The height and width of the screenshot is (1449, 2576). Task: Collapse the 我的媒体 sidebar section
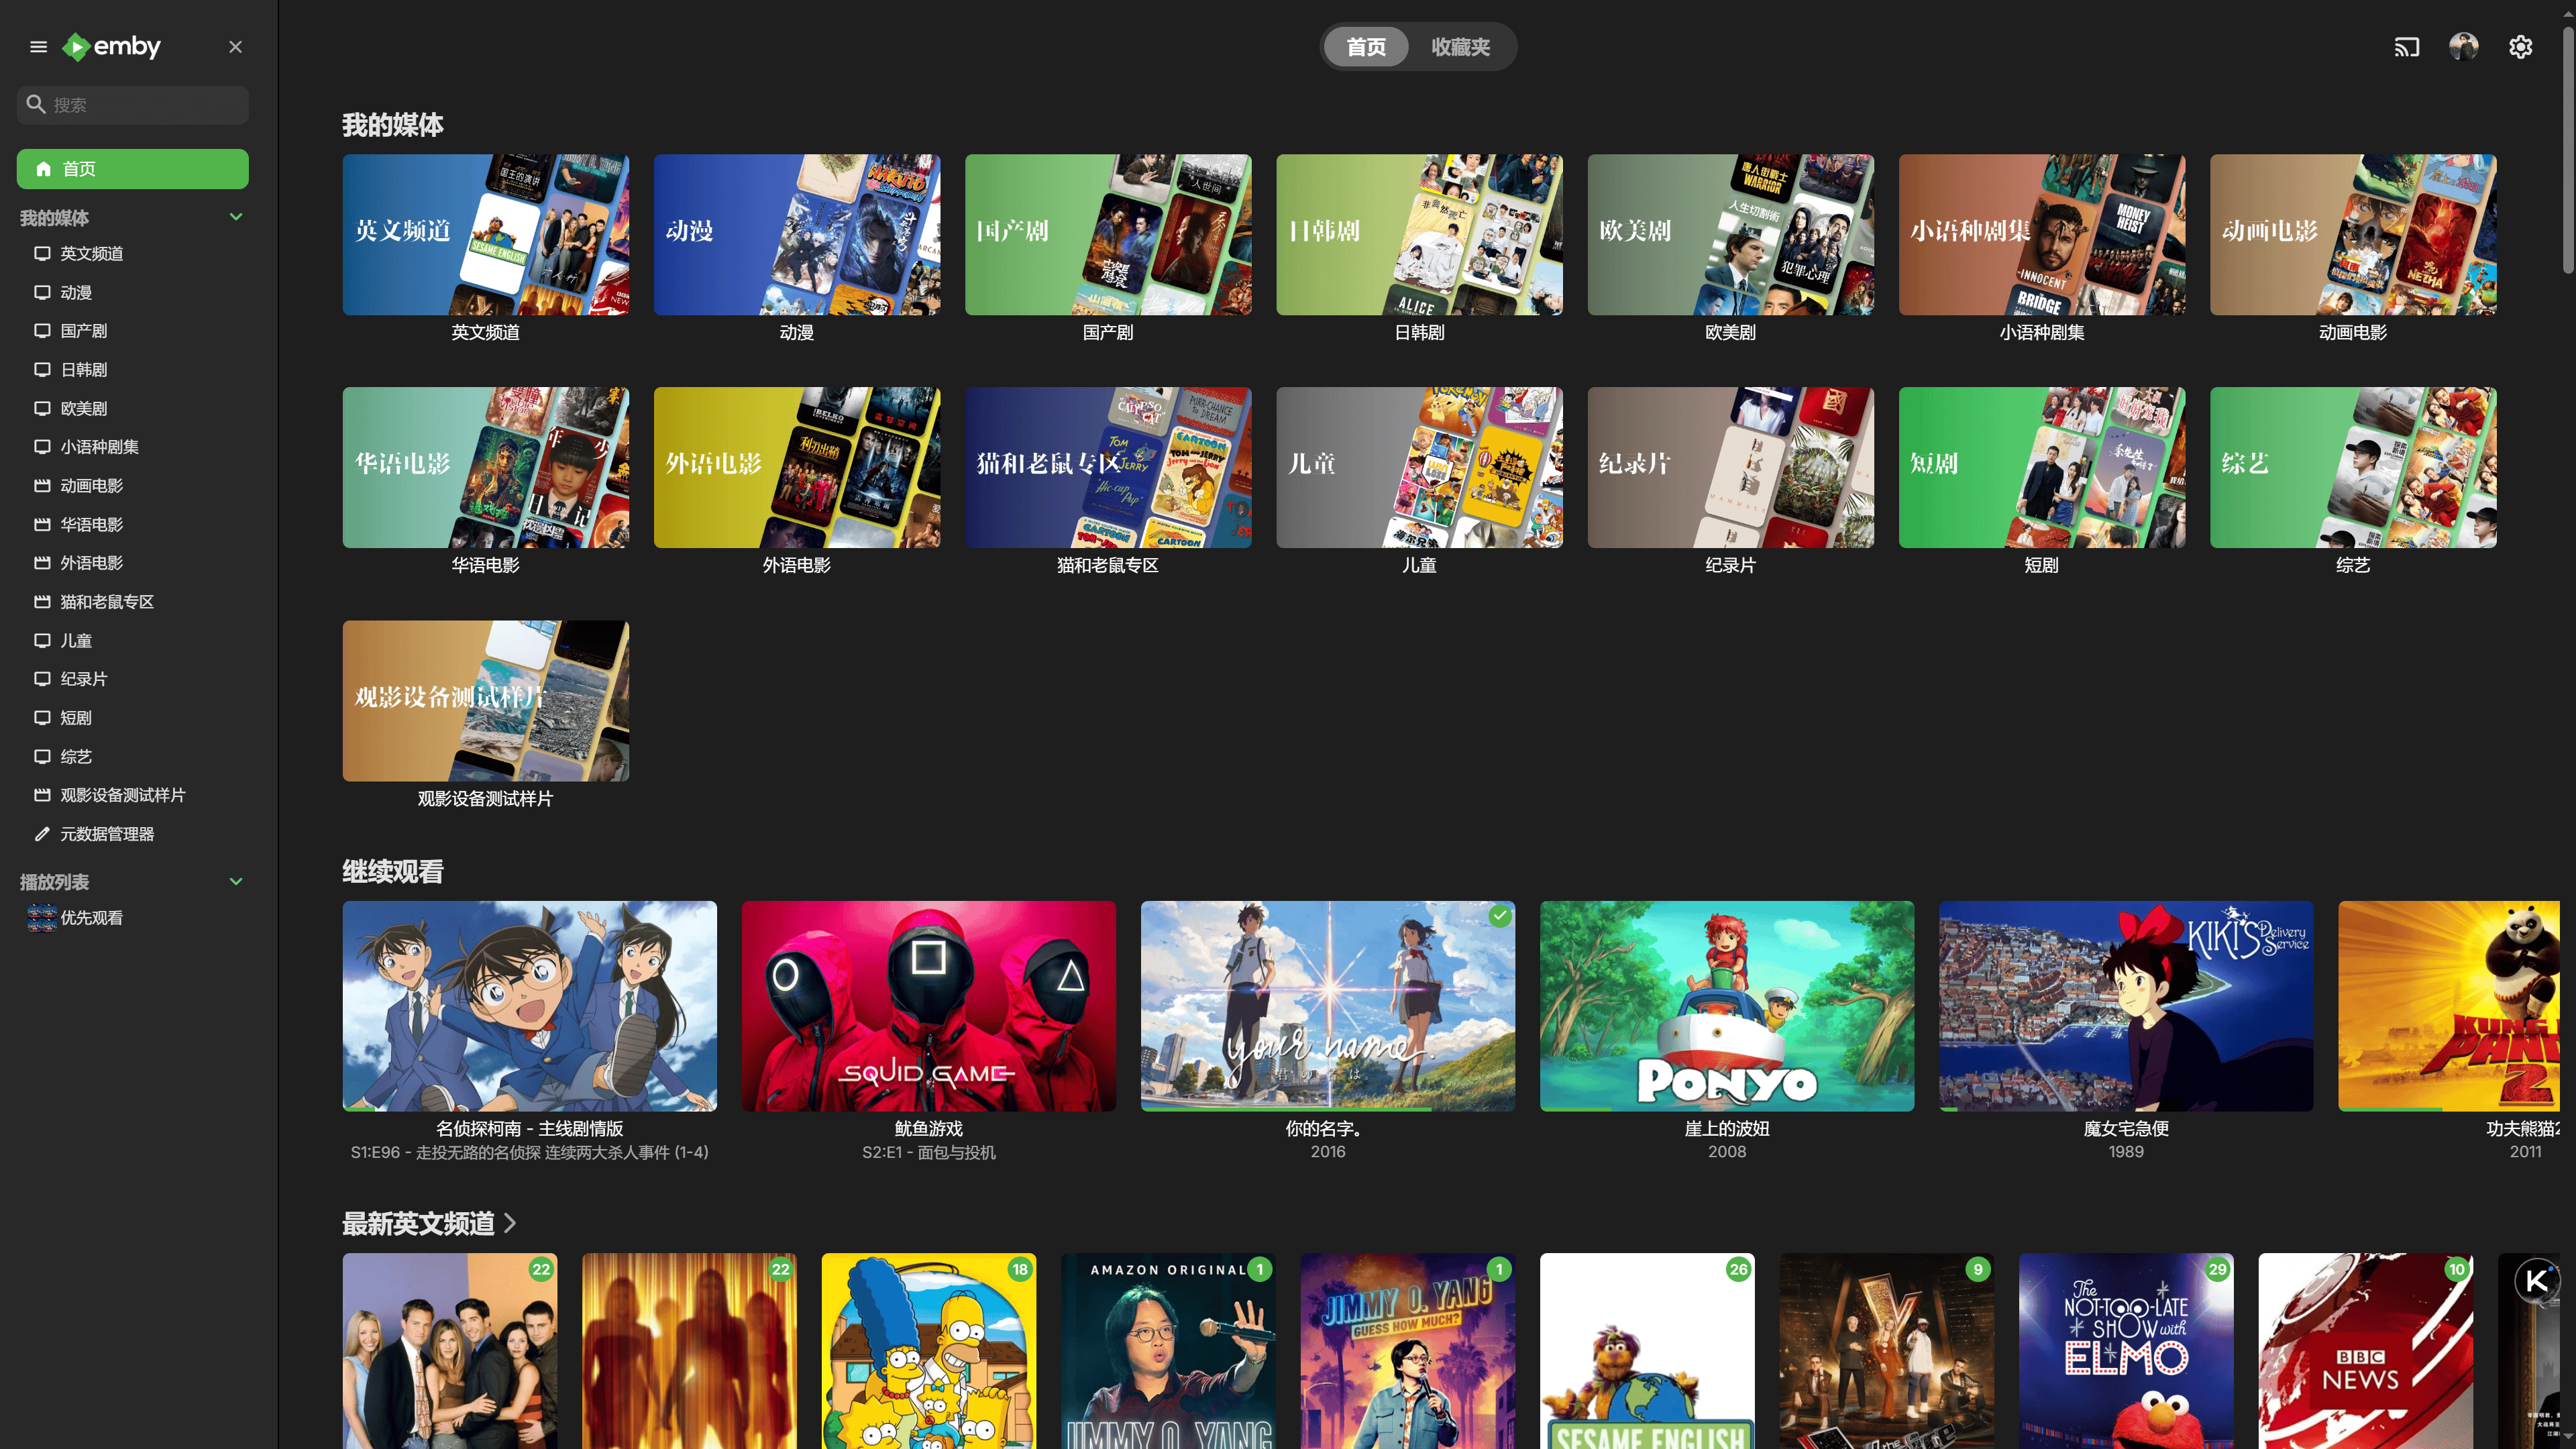coord(236,217)
